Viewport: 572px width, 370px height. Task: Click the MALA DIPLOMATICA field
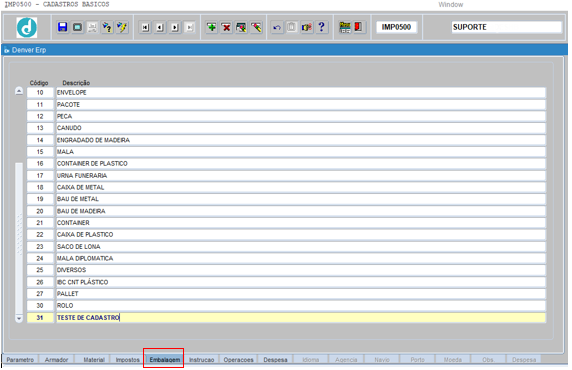[x=301, y=258]
